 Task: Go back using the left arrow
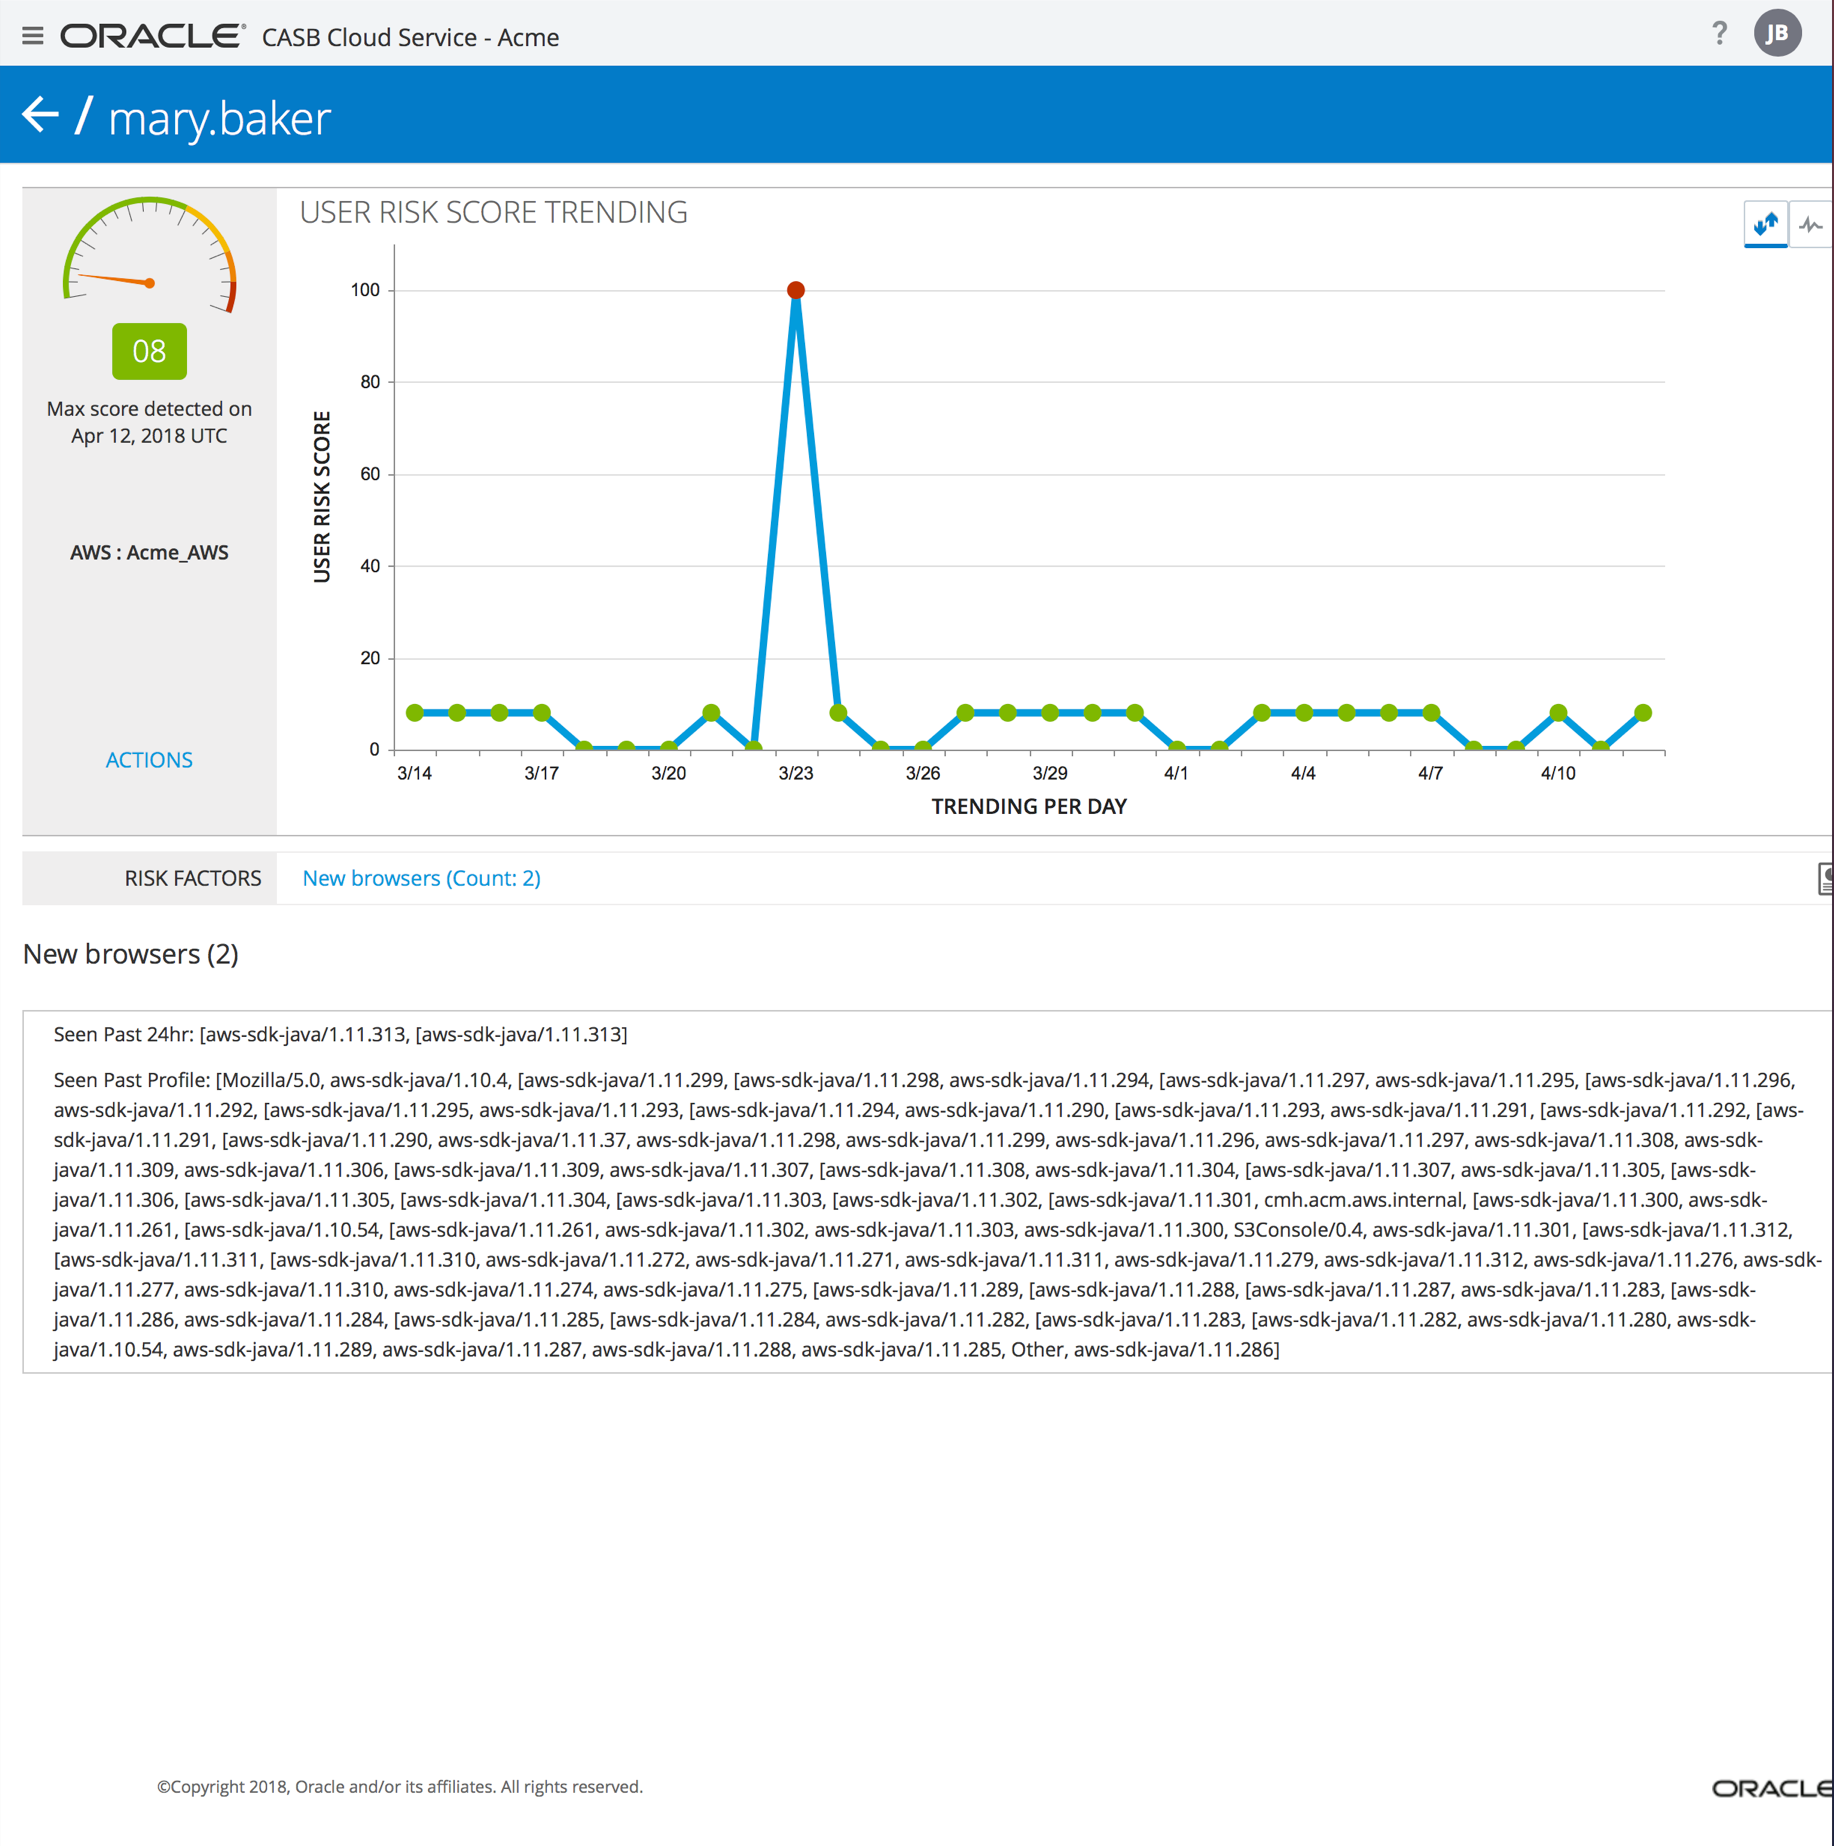(40, 114)
